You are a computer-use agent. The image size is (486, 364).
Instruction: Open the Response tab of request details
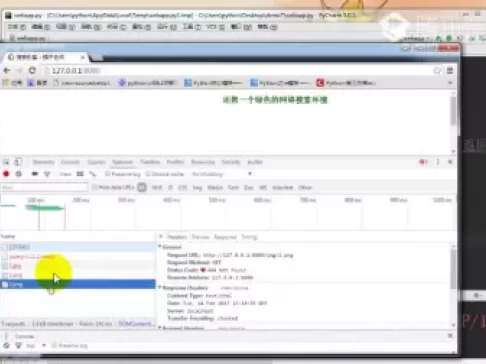pyautogui.click(x=225, y=237)
